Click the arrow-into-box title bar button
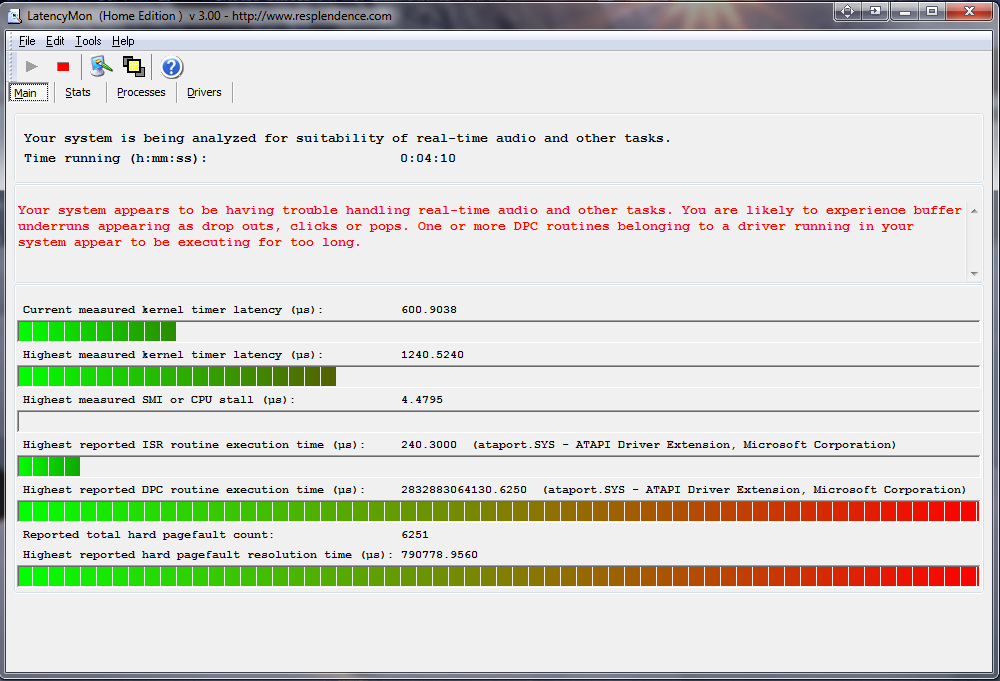This screenshot has width=1000, height=681. coord(875,11)
